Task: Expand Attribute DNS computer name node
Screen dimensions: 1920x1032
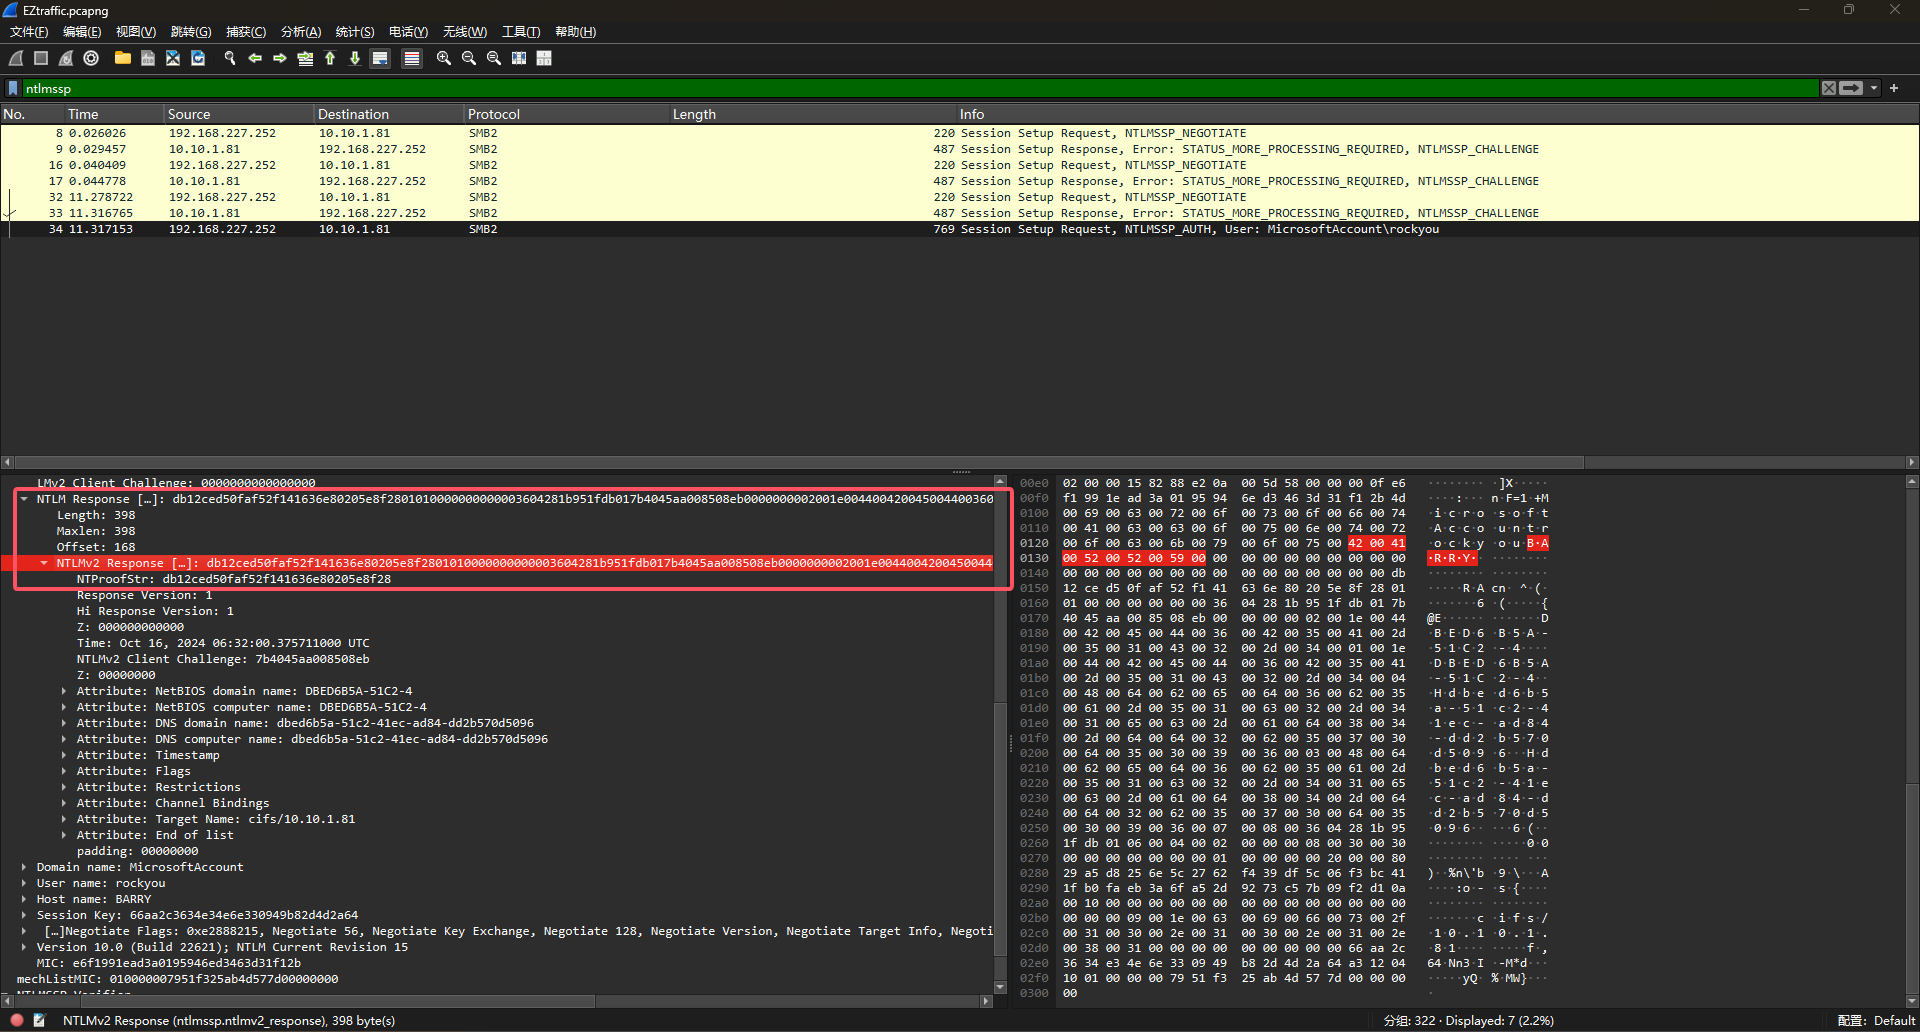Action: coord(63,739)
